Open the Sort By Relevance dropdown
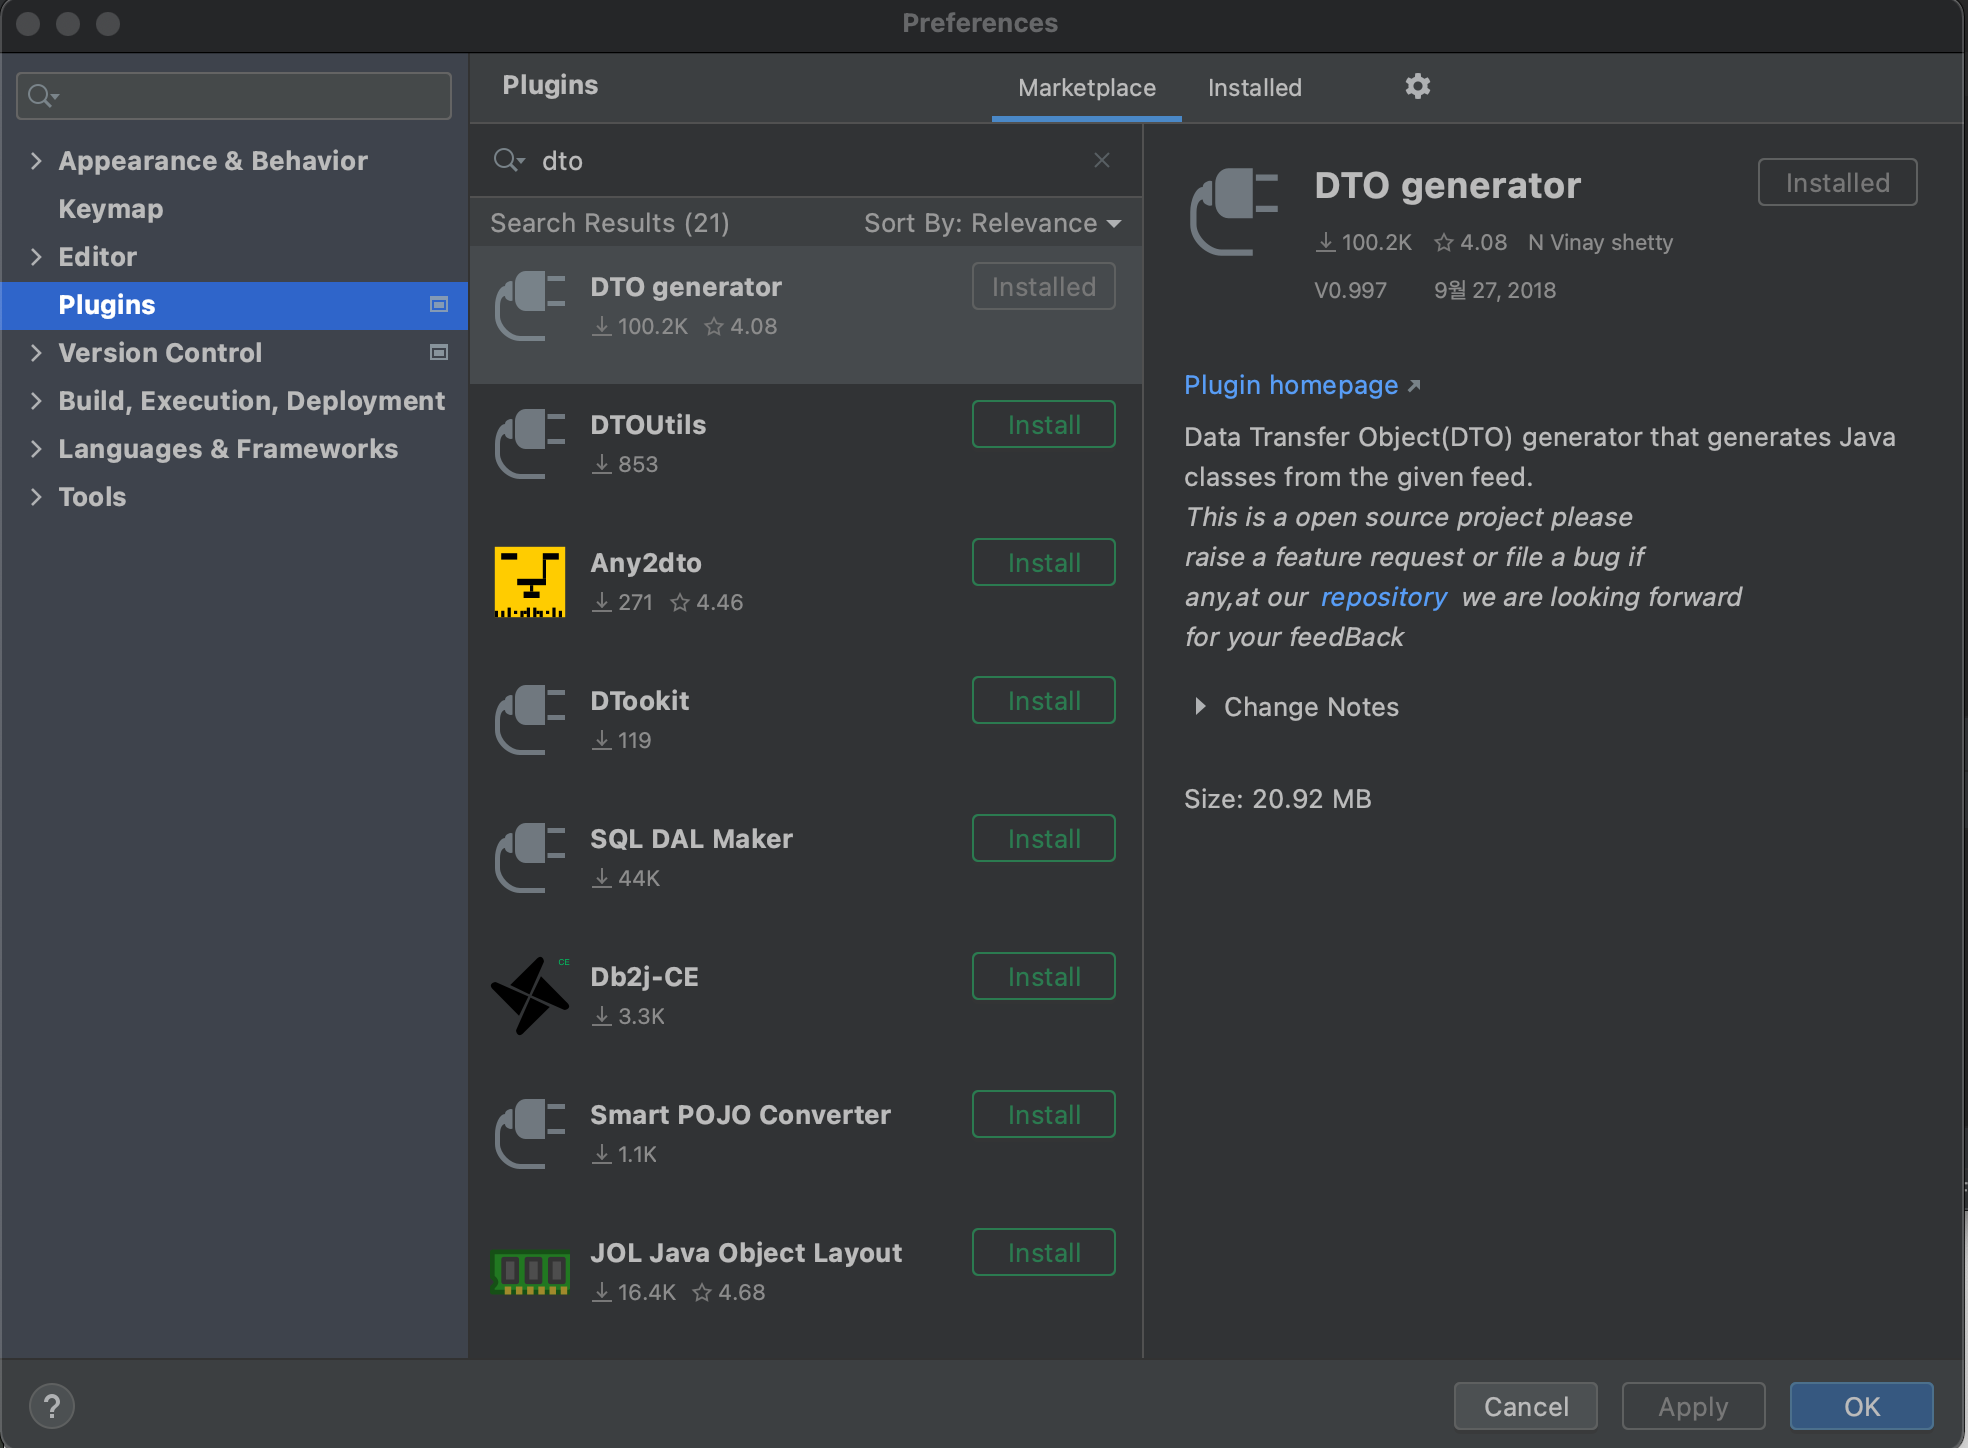The height and width of the screenshot is (1448, 1968). tap(991, 223)
